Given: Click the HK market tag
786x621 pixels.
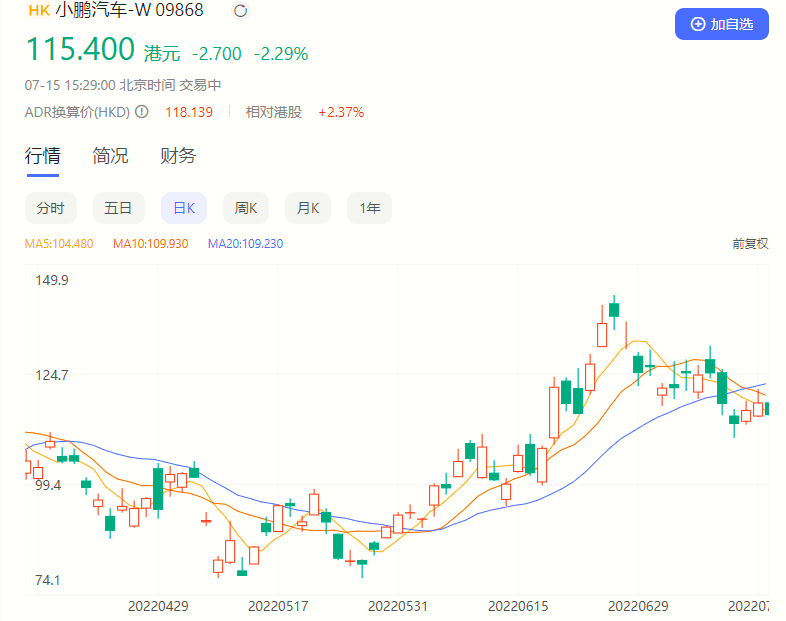Looking at the screenshot, I should tap(39, 11).
